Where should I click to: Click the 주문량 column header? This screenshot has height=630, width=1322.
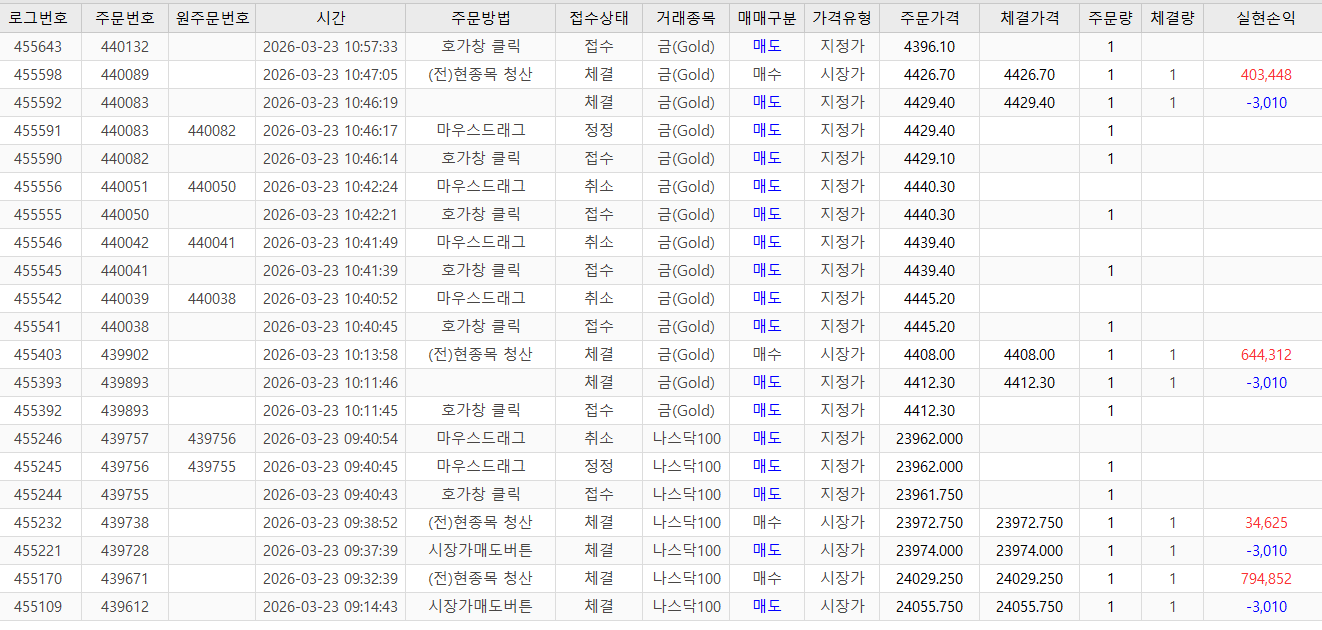pyautogui.click(x=1111, y=18)
